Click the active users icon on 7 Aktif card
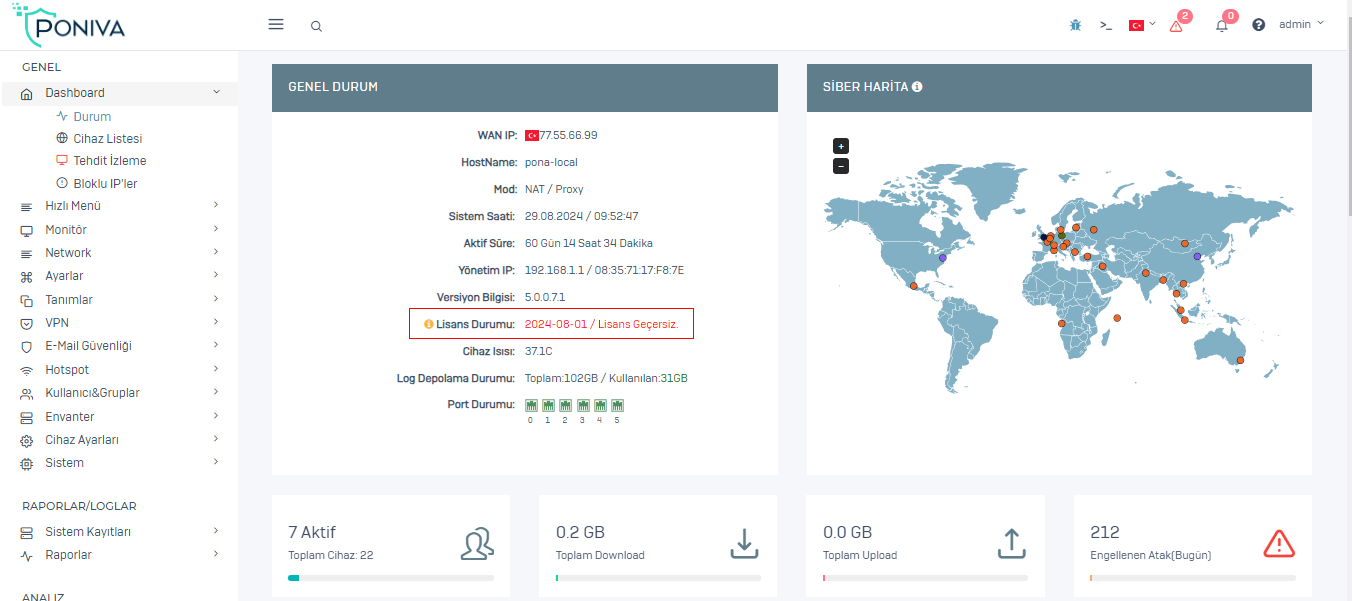Screen dimensions: 1352x601 click(477, 543)
